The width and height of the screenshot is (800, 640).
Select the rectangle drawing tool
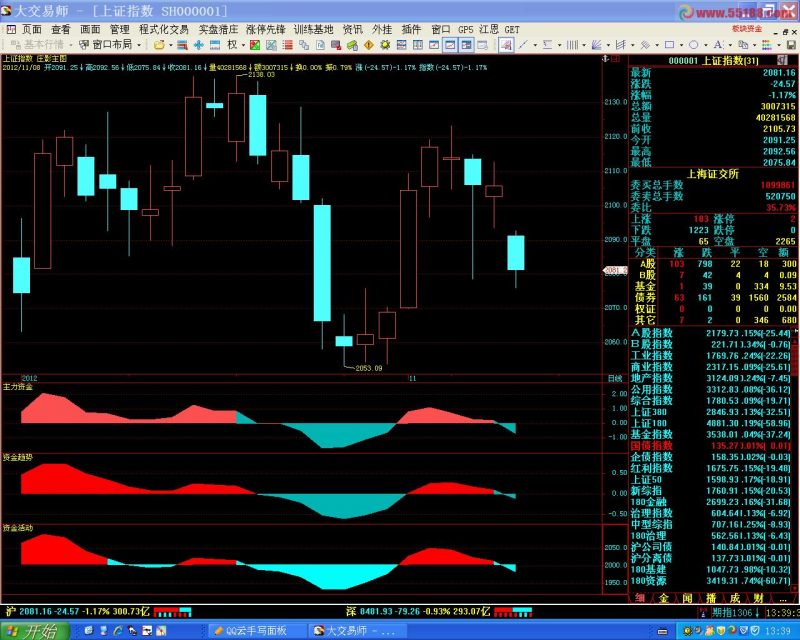669,45
